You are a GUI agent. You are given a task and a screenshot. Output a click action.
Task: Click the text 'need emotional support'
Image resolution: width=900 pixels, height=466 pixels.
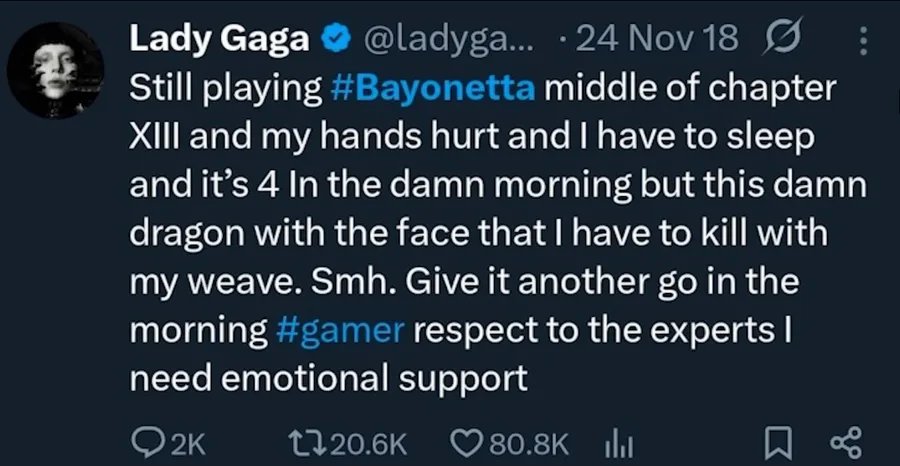click(x=329, y=379)
